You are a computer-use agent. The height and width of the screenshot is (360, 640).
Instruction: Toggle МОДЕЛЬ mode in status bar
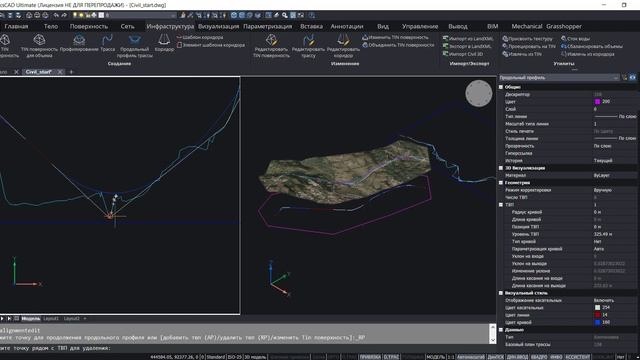tap(435, 357)
